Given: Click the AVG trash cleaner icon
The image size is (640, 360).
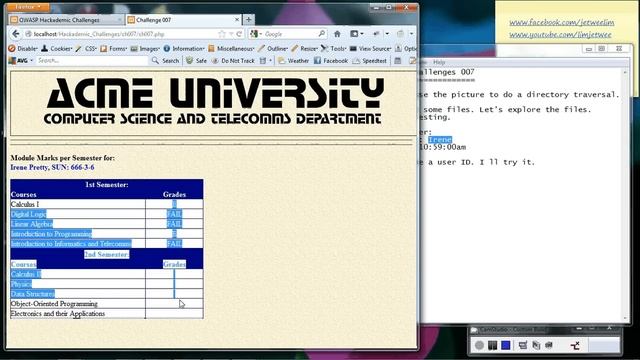Looking at the screenshot, I should point(263,60).
